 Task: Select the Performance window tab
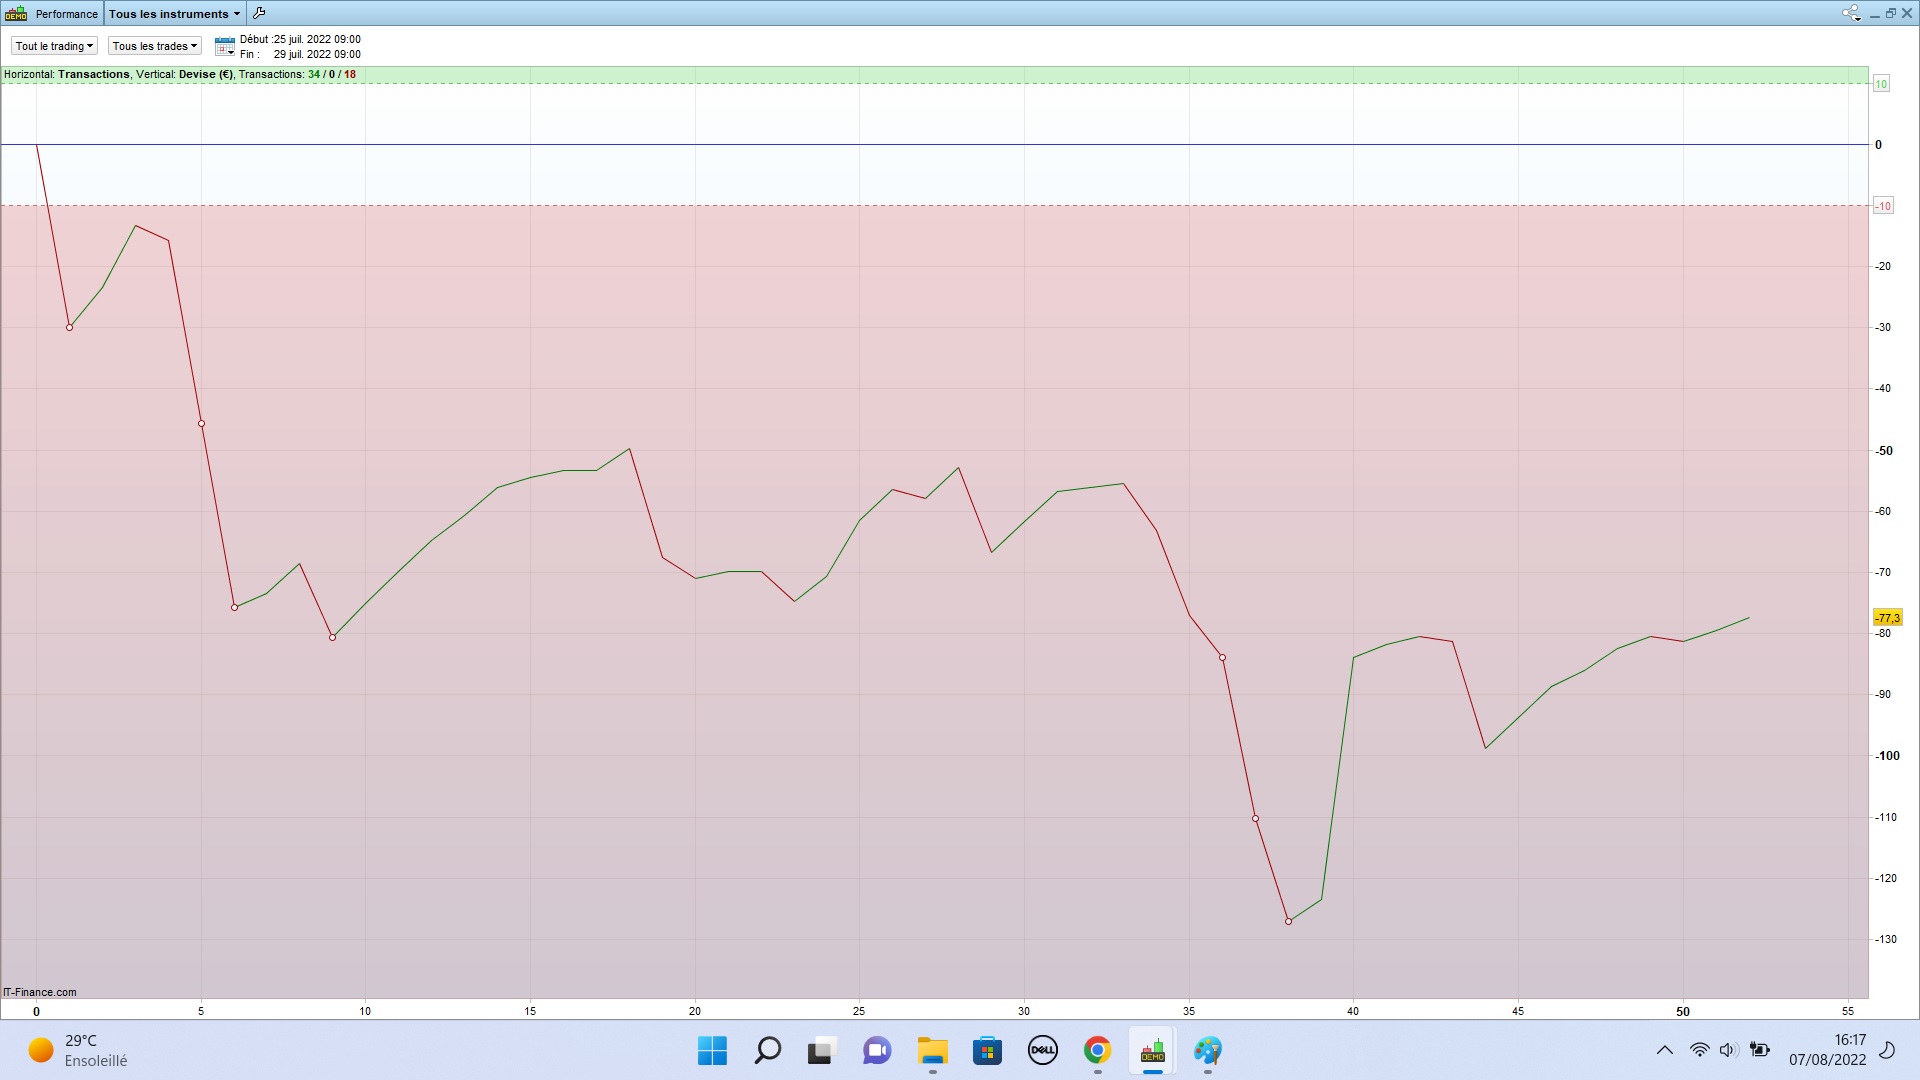[66, 14]
